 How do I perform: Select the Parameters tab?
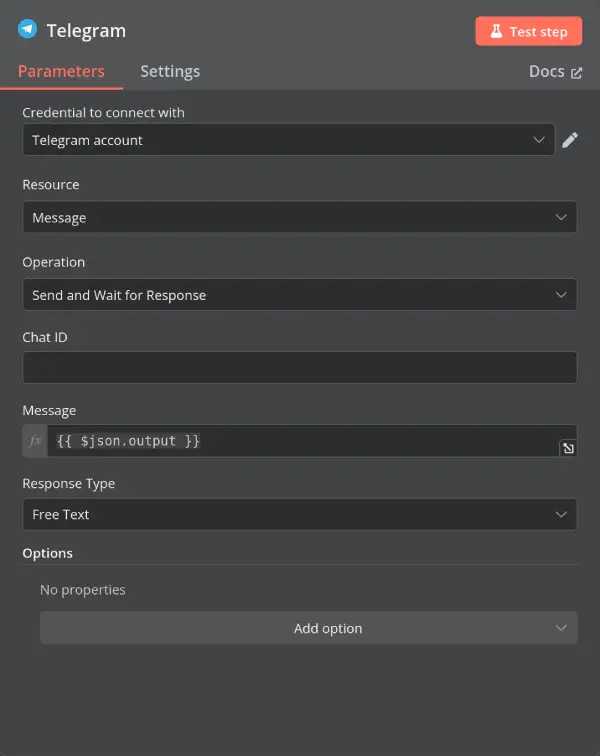61,71
